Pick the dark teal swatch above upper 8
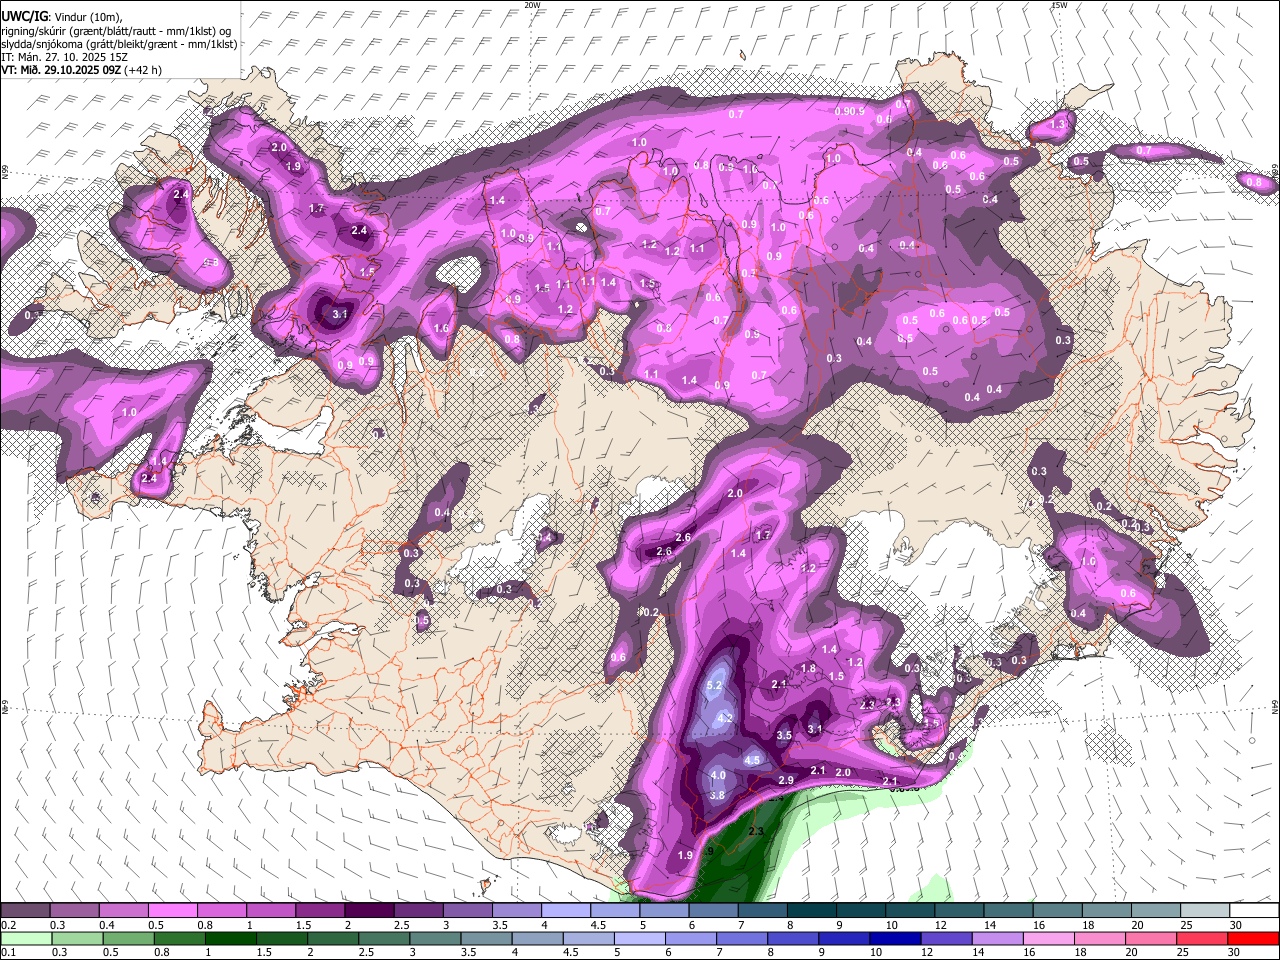1280x960 pixels. pyautogui.click(x=811, y=911)
